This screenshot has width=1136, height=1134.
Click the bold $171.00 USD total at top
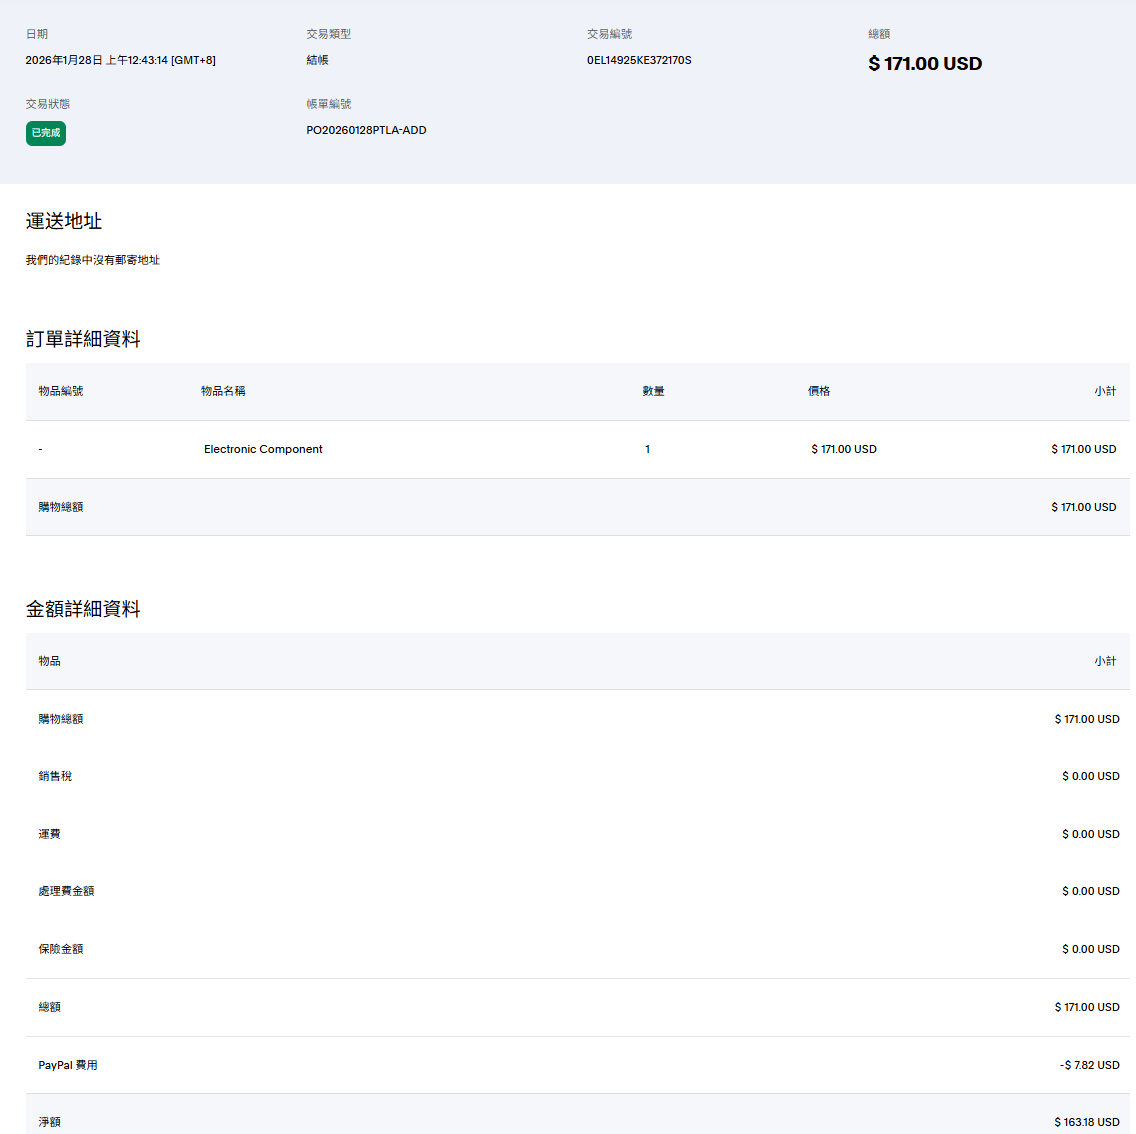pyautogui.click(x=925, y=64)
